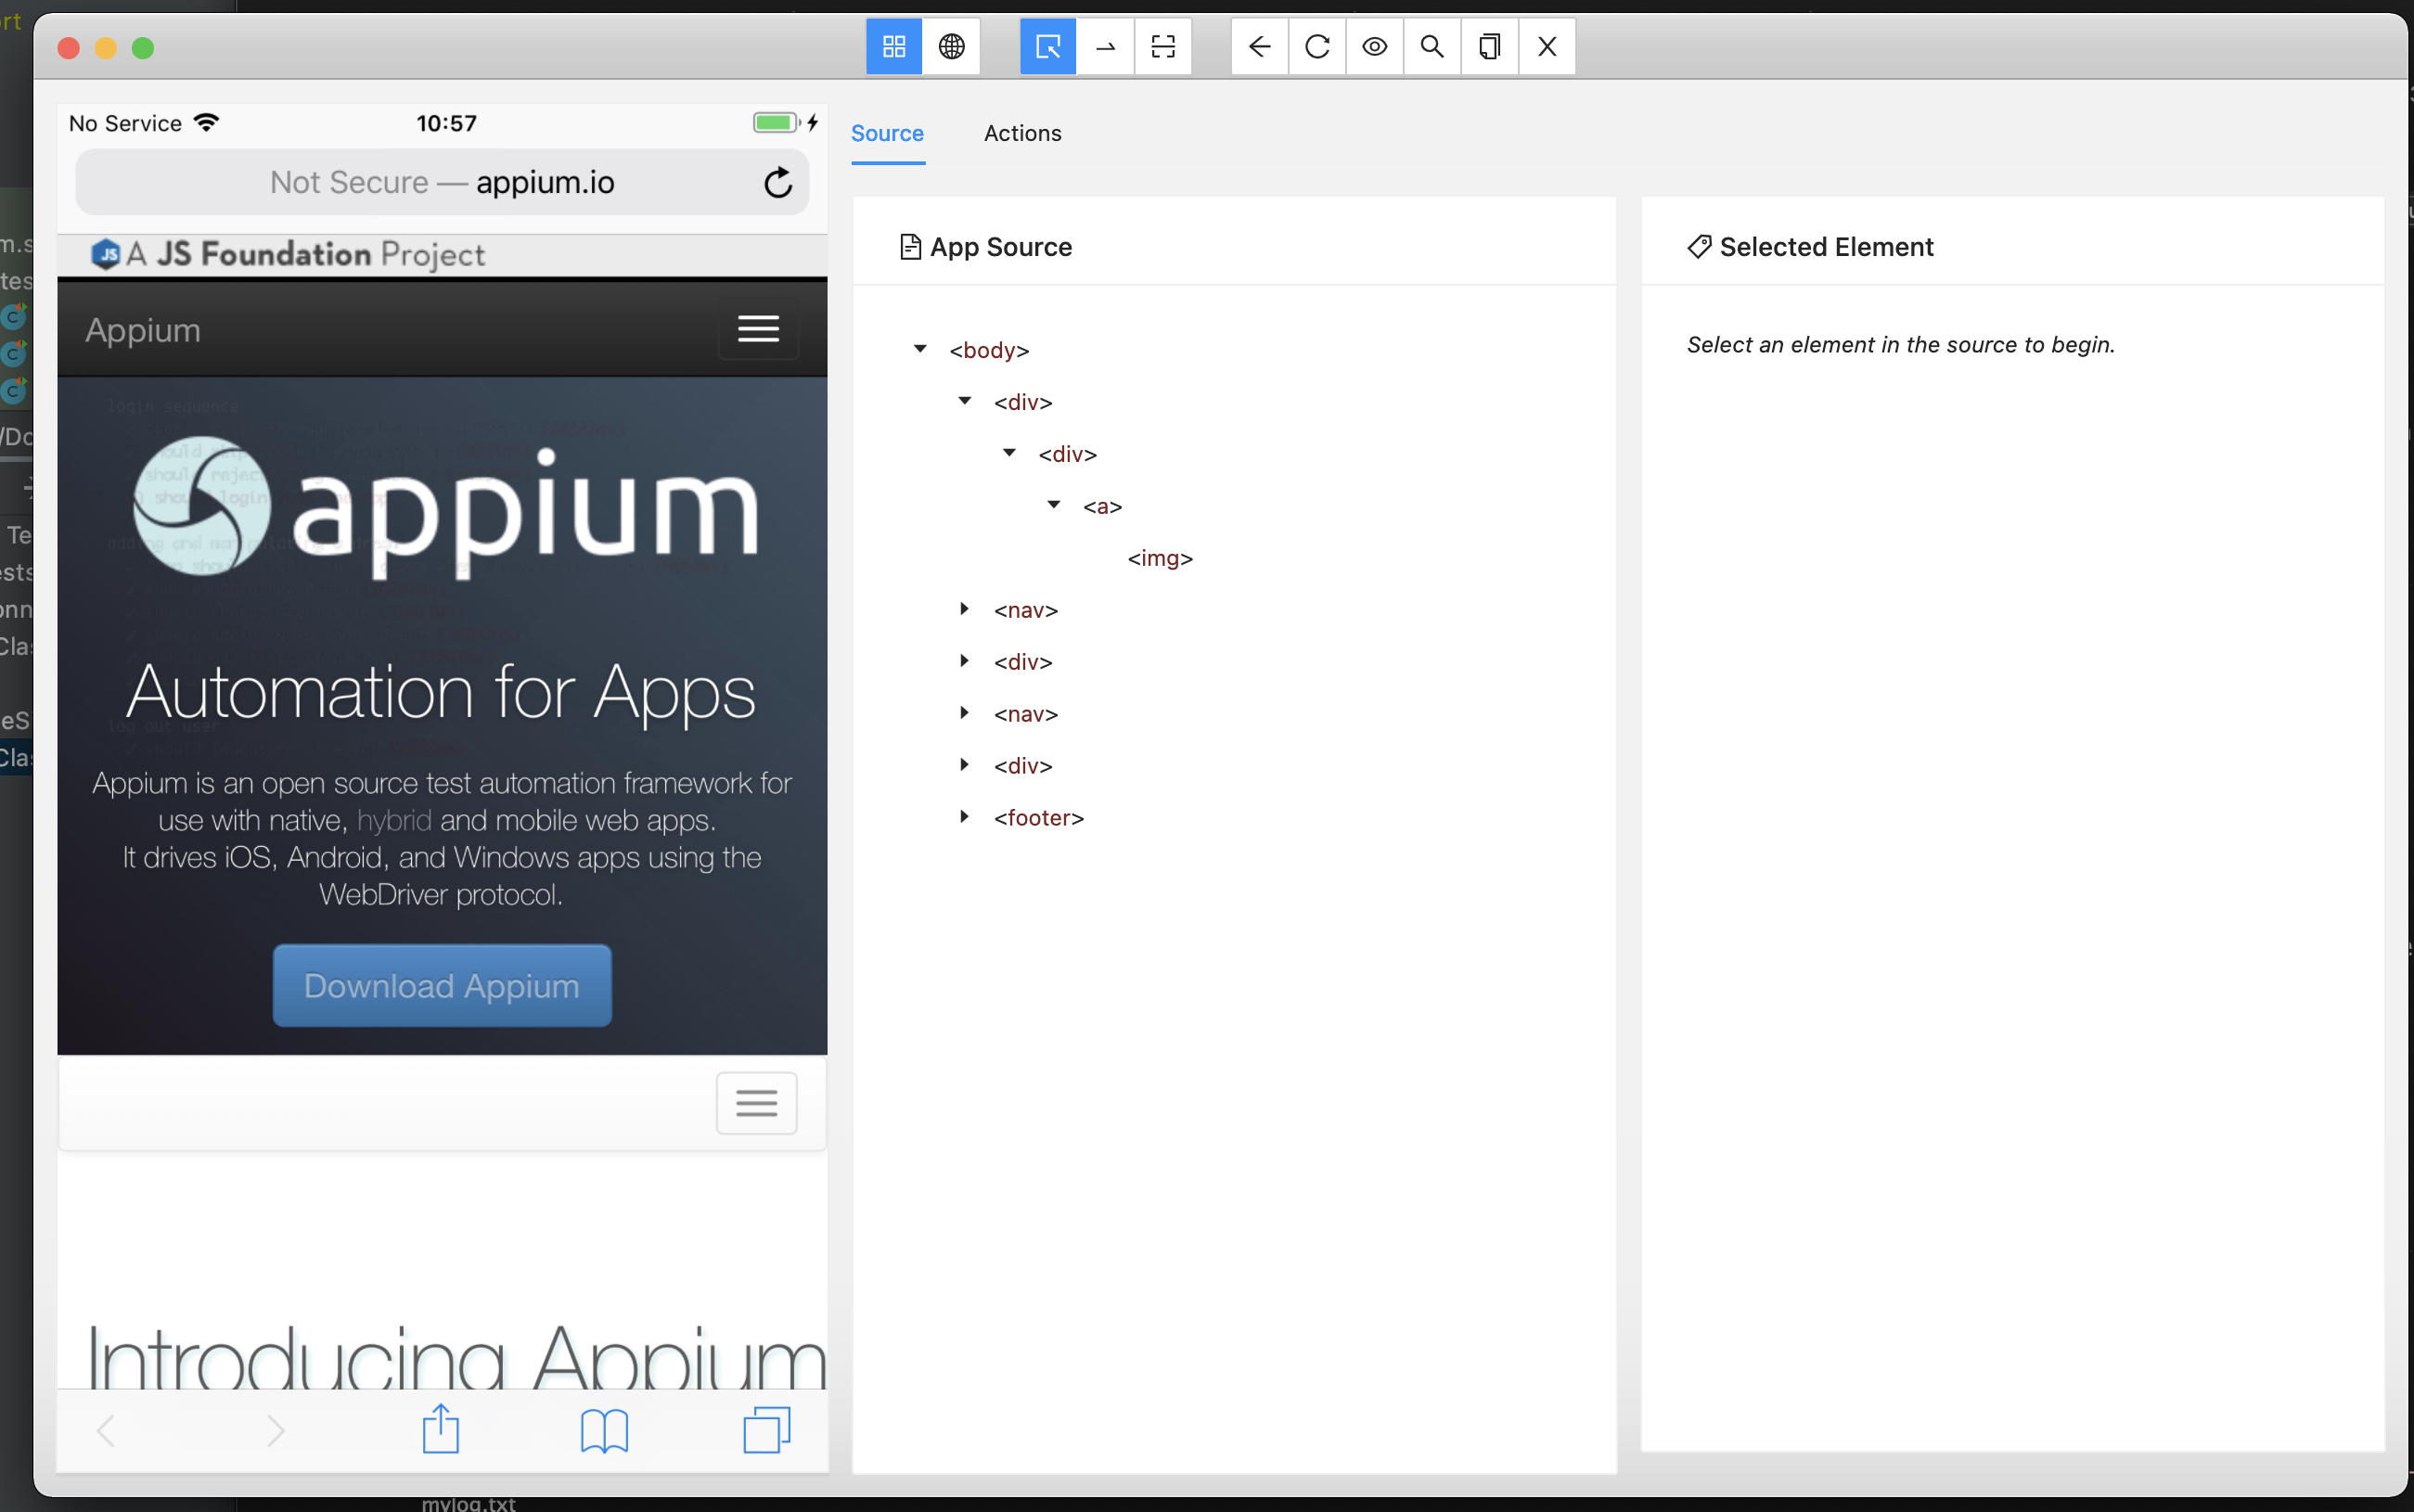Tap the appium.io address bar in screenshot
This screenshot has width=2414, height=1512.
coord(443,181)
